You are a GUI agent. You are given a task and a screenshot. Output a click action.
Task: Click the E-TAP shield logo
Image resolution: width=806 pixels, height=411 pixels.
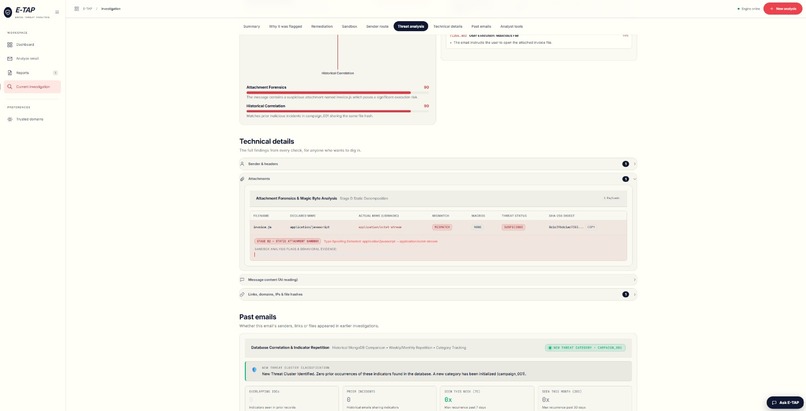coord(8,12)
